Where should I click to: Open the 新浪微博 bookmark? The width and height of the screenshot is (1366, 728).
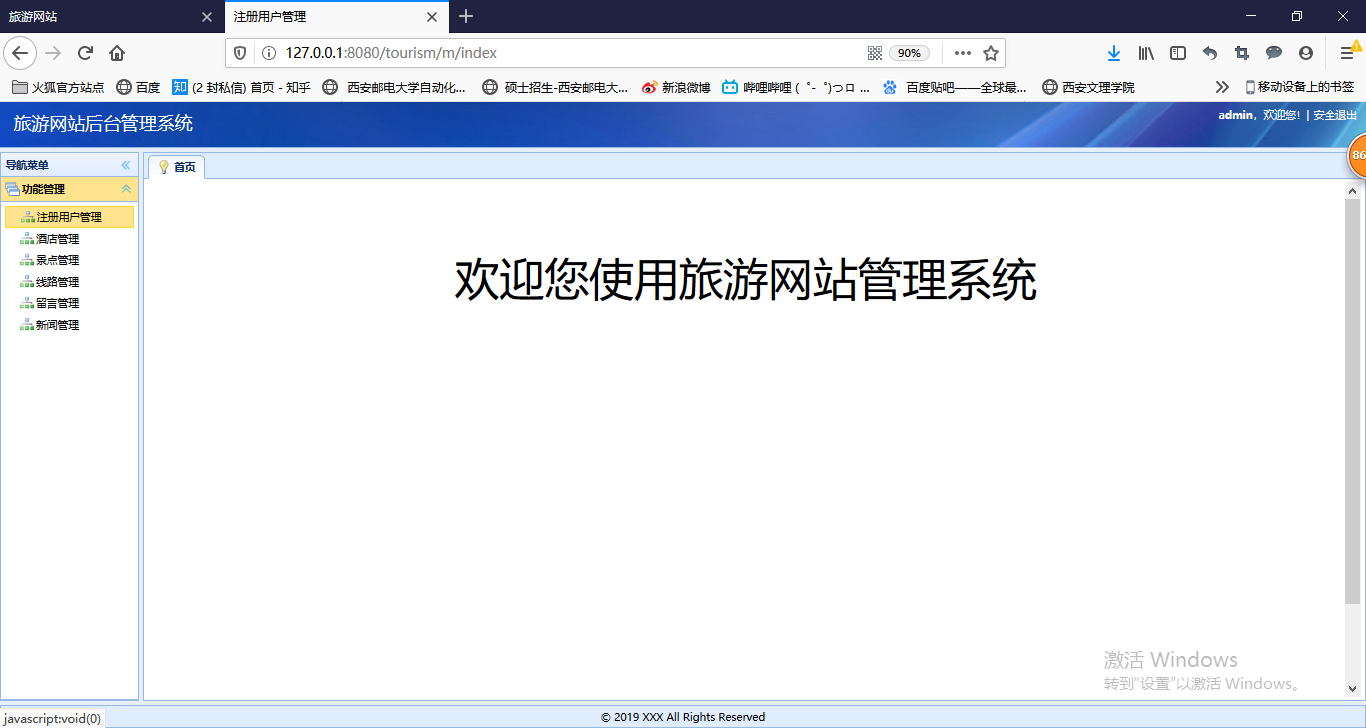(x=676, y=87)
